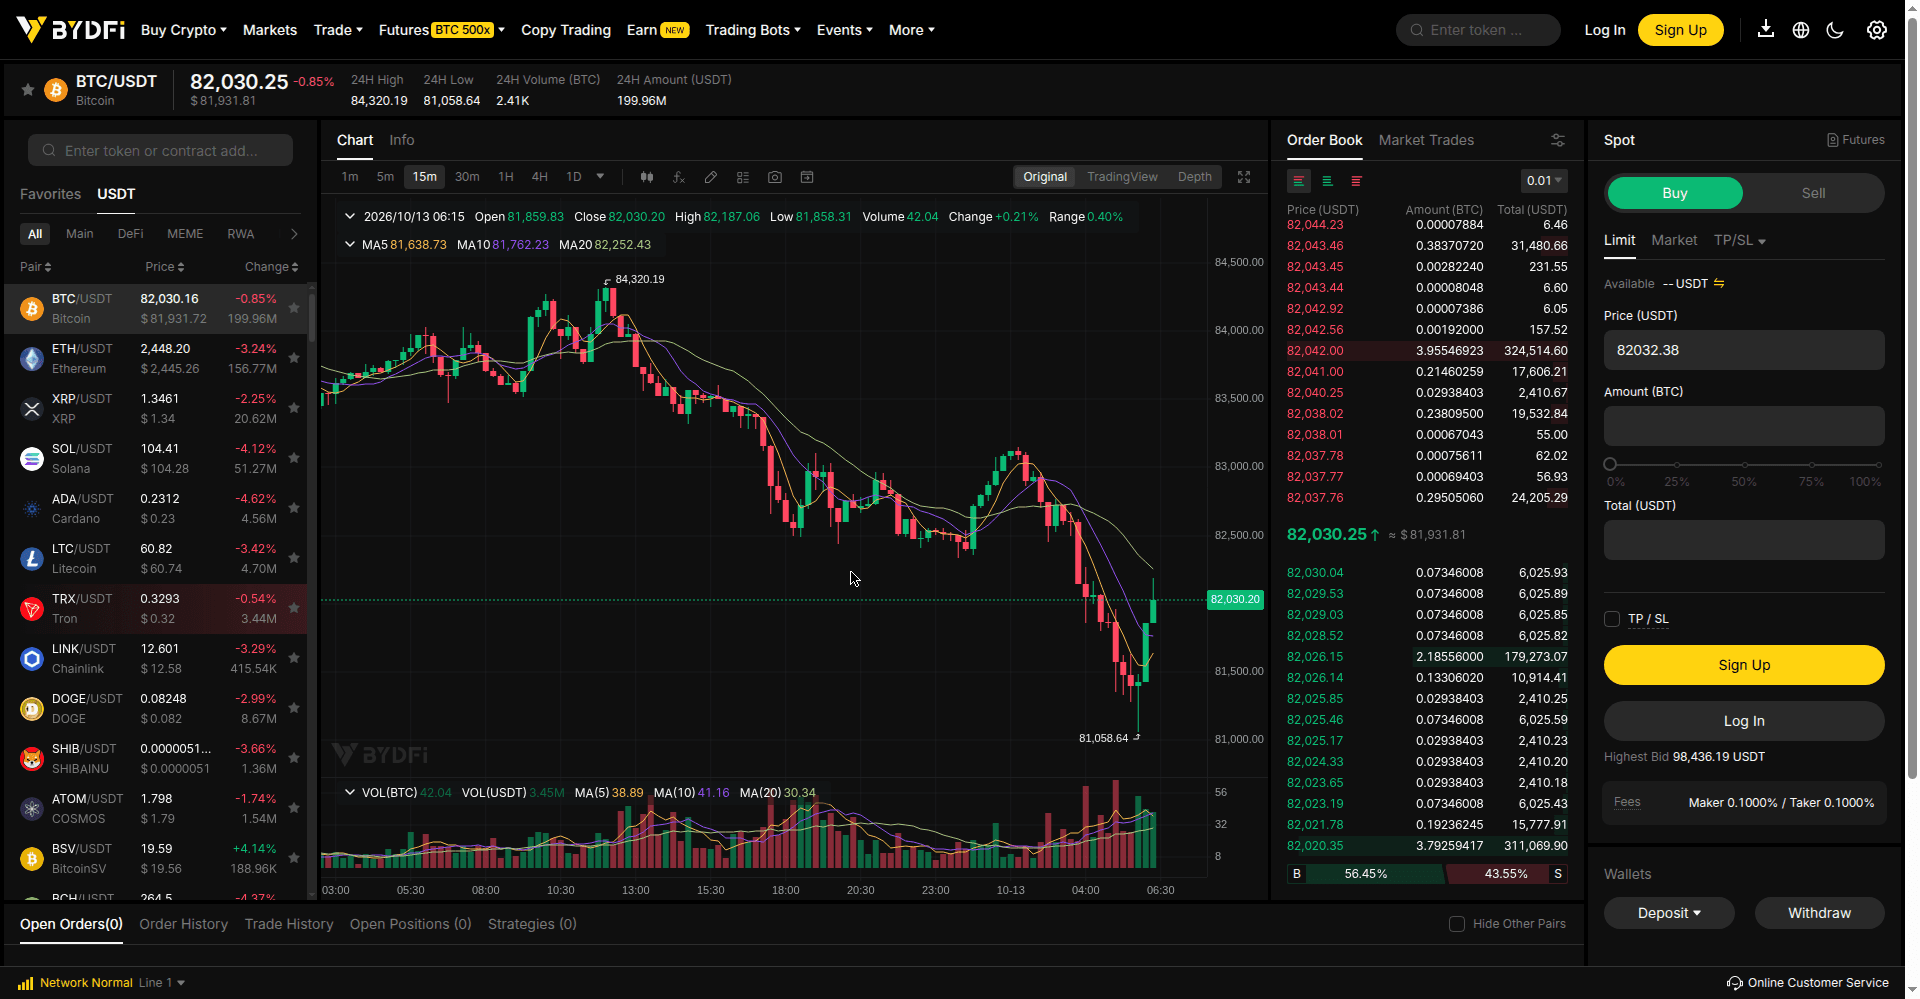Open the Order History tab
1920x999 pixels.
pos(183,924)
